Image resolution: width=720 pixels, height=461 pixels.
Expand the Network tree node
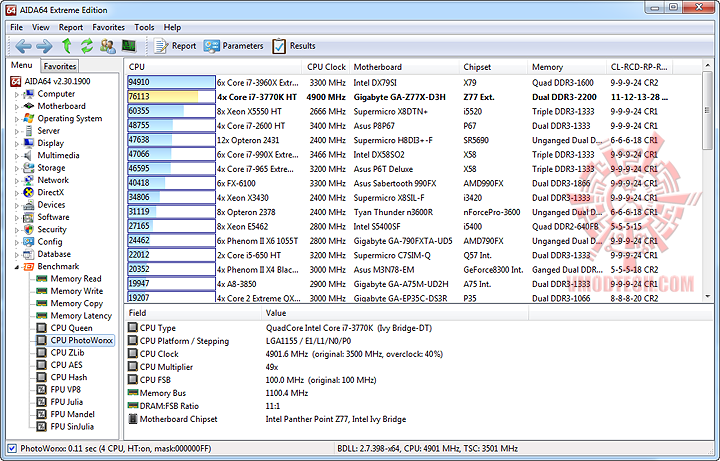click(x=17, y=180)
